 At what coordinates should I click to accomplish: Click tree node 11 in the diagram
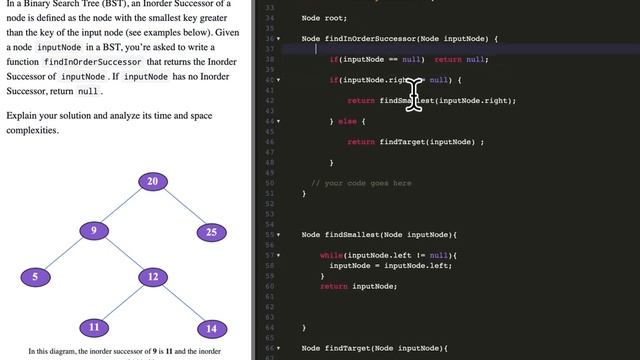[94, 327]
